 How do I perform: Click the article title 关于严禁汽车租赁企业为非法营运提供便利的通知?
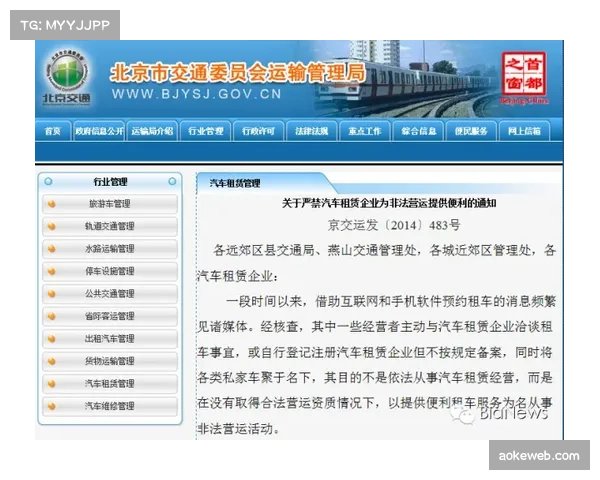389,203
